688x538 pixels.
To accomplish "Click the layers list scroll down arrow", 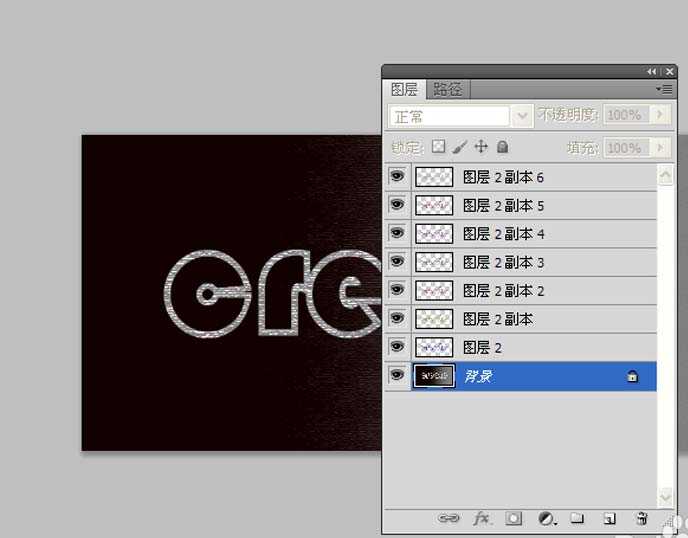I will pyautogui.click(x=666, y=496).
